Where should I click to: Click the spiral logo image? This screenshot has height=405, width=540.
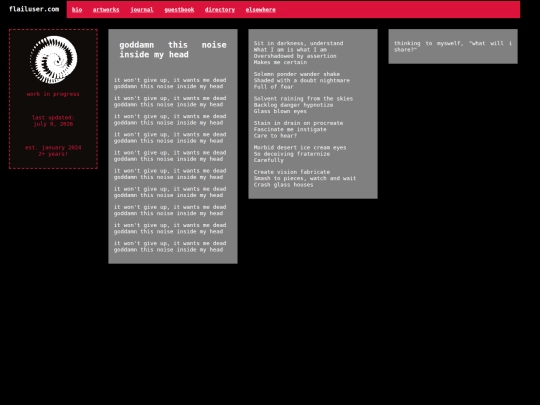tap(53, 60)
